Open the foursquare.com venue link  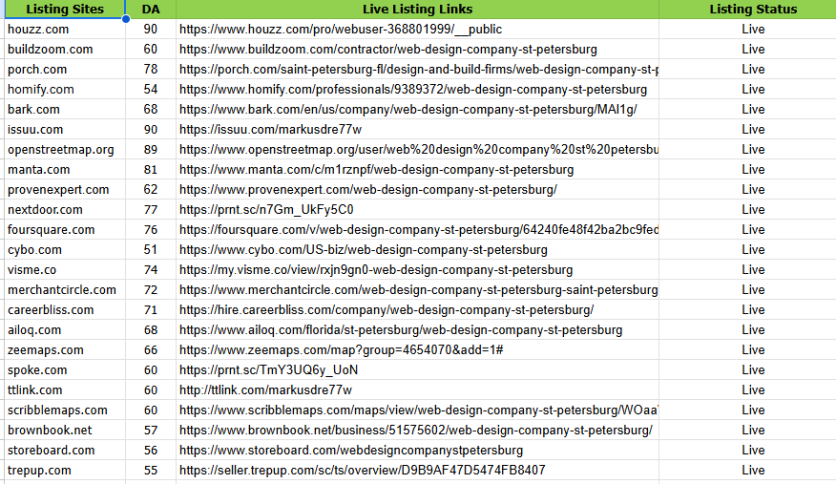[419, 230]
